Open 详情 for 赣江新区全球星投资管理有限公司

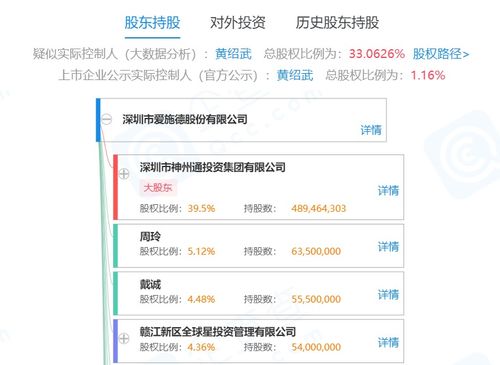pyautogui.click(x=388, y=342)
